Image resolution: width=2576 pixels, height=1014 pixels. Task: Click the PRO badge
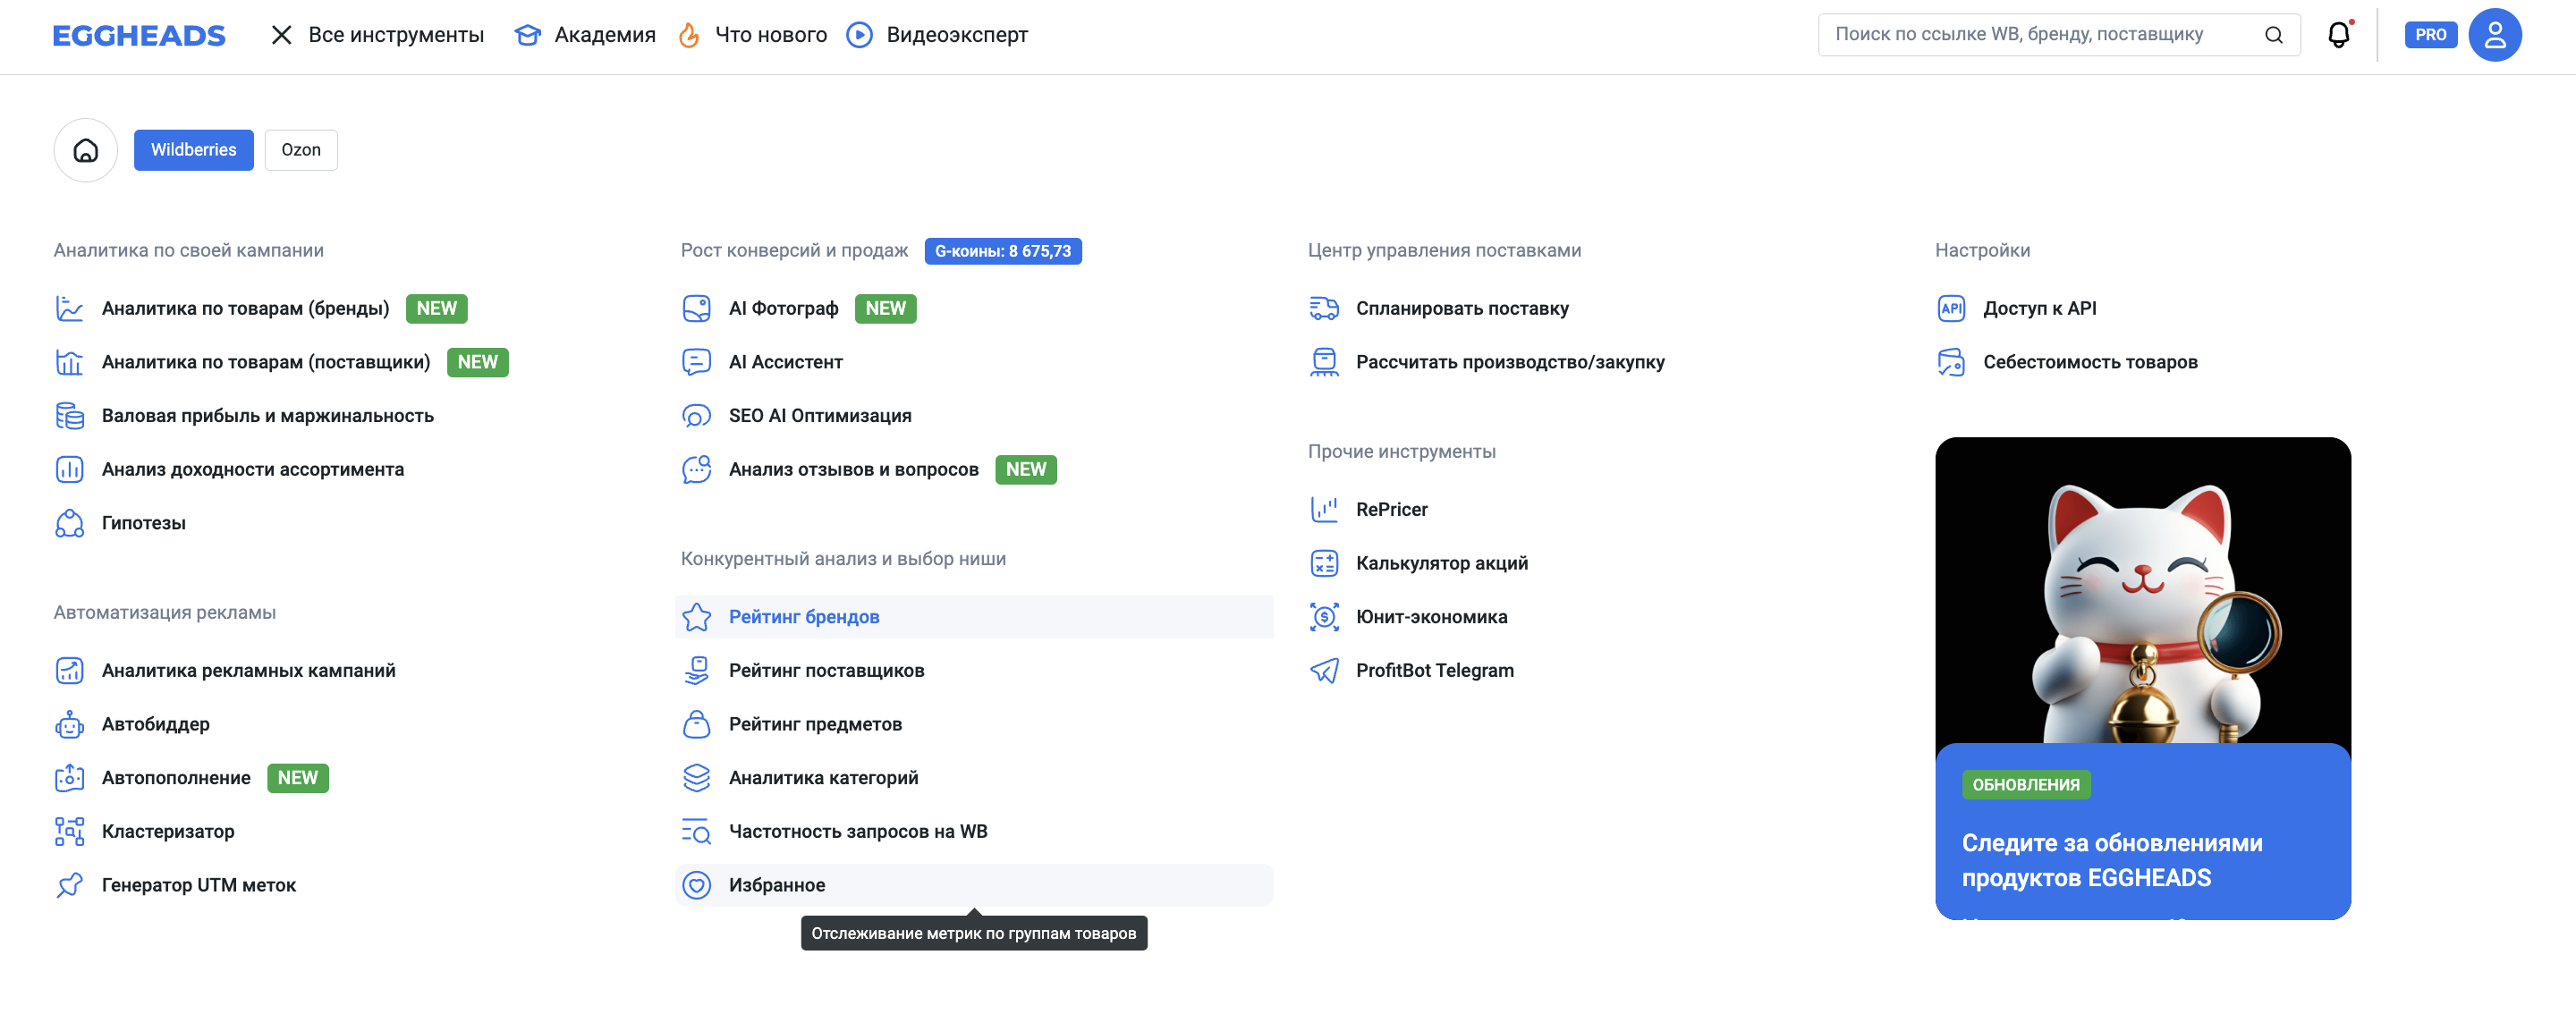pyautogui.click(x=2430, y=35)
